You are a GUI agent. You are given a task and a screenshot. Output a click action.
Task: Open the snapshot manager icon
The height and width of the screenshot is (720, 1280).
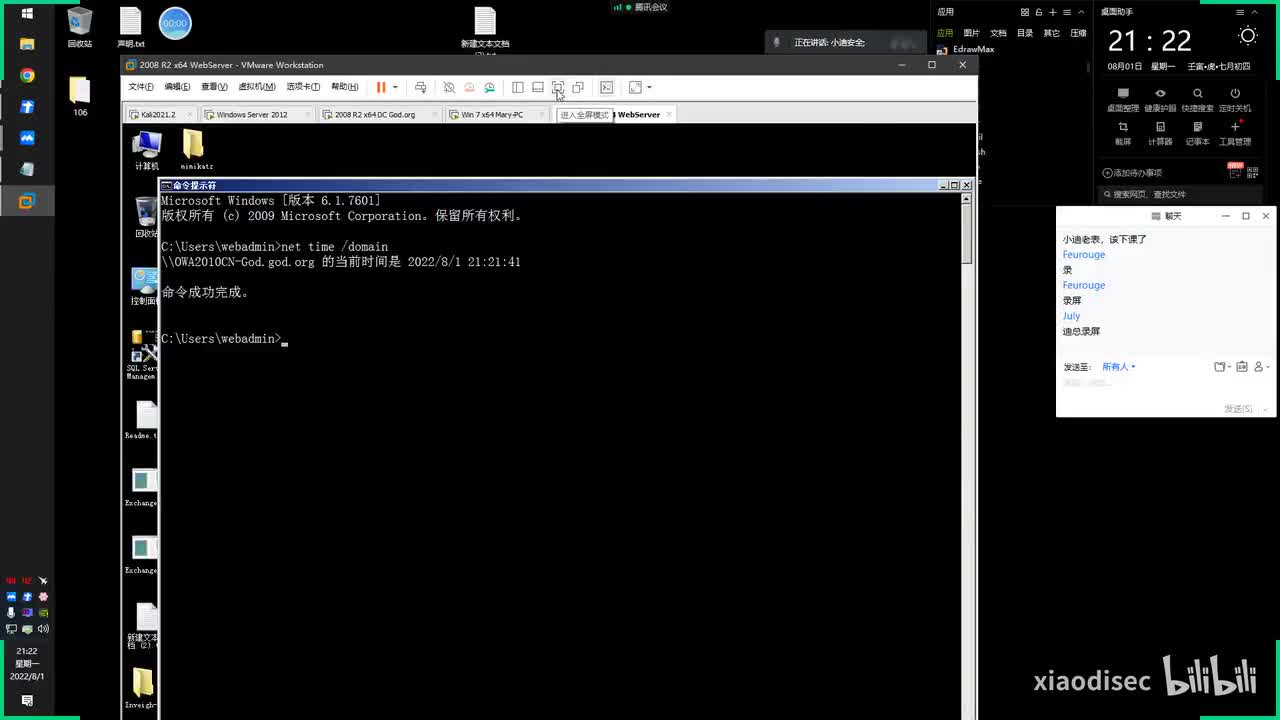[x=489, y=87]
